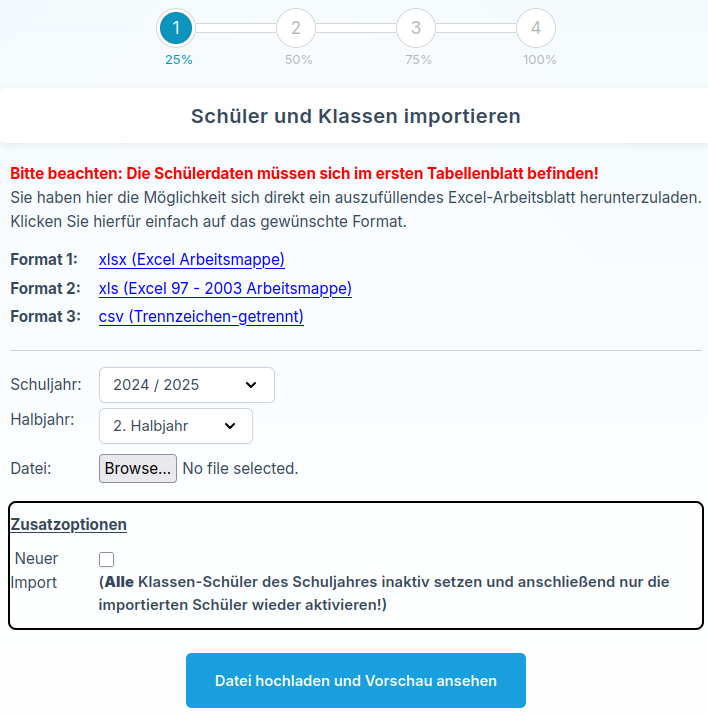Click the 50% progress label
Viewport: 708px width, 716px height.
coord(298,60)
